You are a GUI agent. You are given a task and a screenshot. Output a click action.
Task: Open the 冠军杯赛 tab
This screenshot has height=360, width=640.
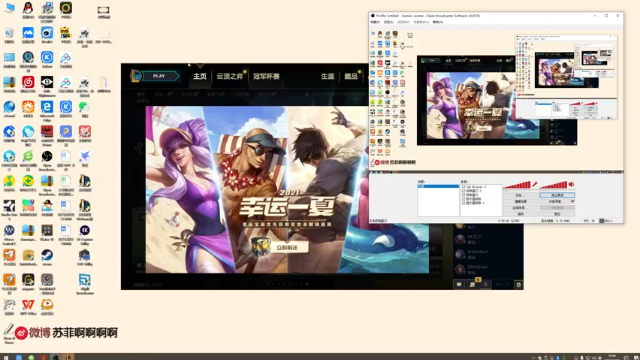(x=266, y=76)
